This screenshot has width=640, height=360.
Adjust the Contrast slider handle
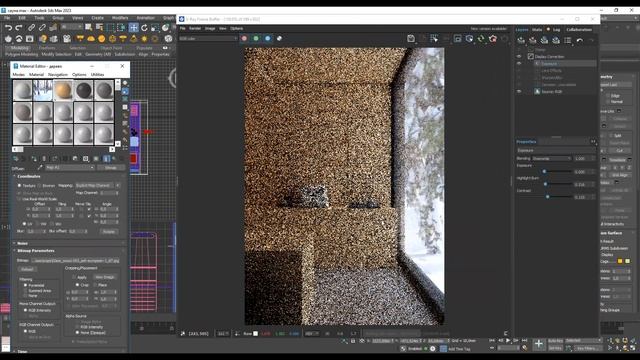coord(548,197)
